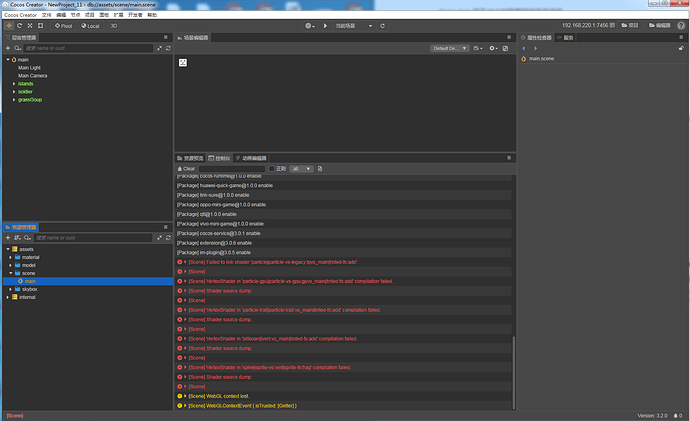Expand the internal database
The width and height of the screenshot is (690, 421).
(x=8, y=297)
